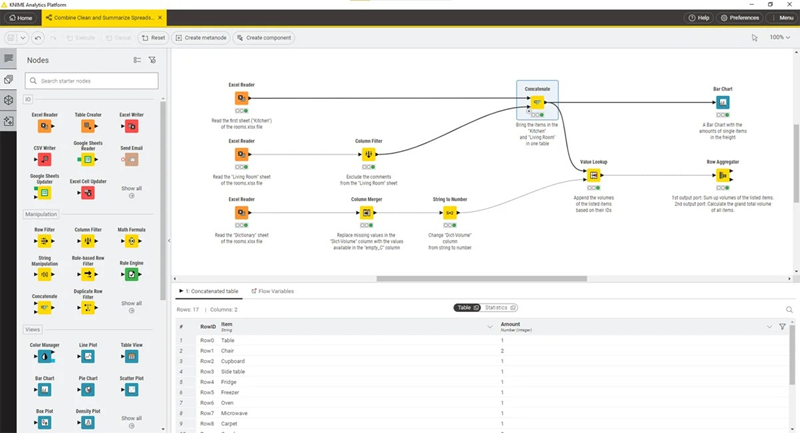Toggle output view to Statistics

(501, 307)
